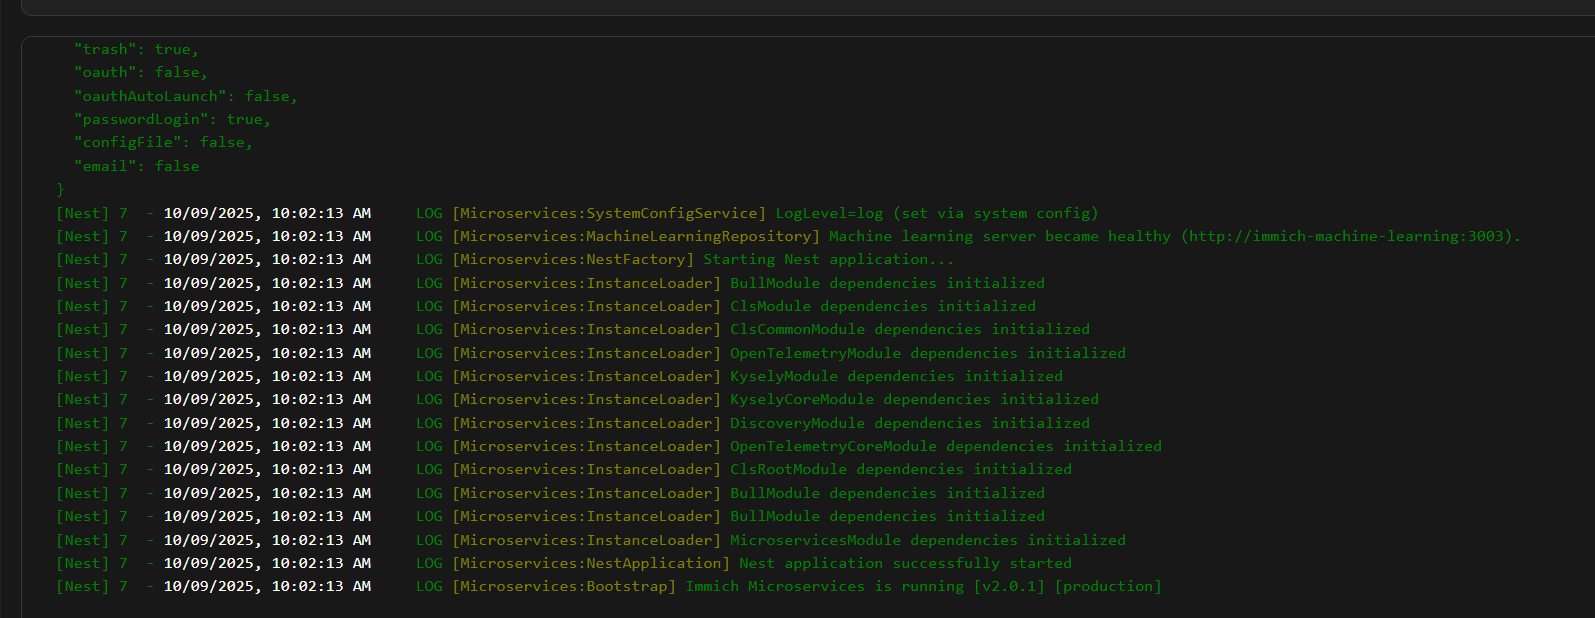1595x618 pixels.
Task: Click the [Microservices:NestFactory] tag
Action: point(573,259)
